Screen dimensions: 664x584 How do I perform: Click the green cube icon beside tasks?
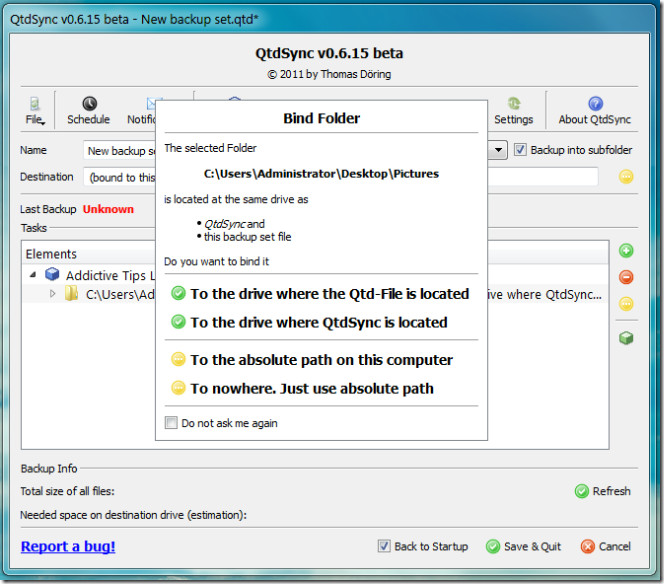point(626,338)
